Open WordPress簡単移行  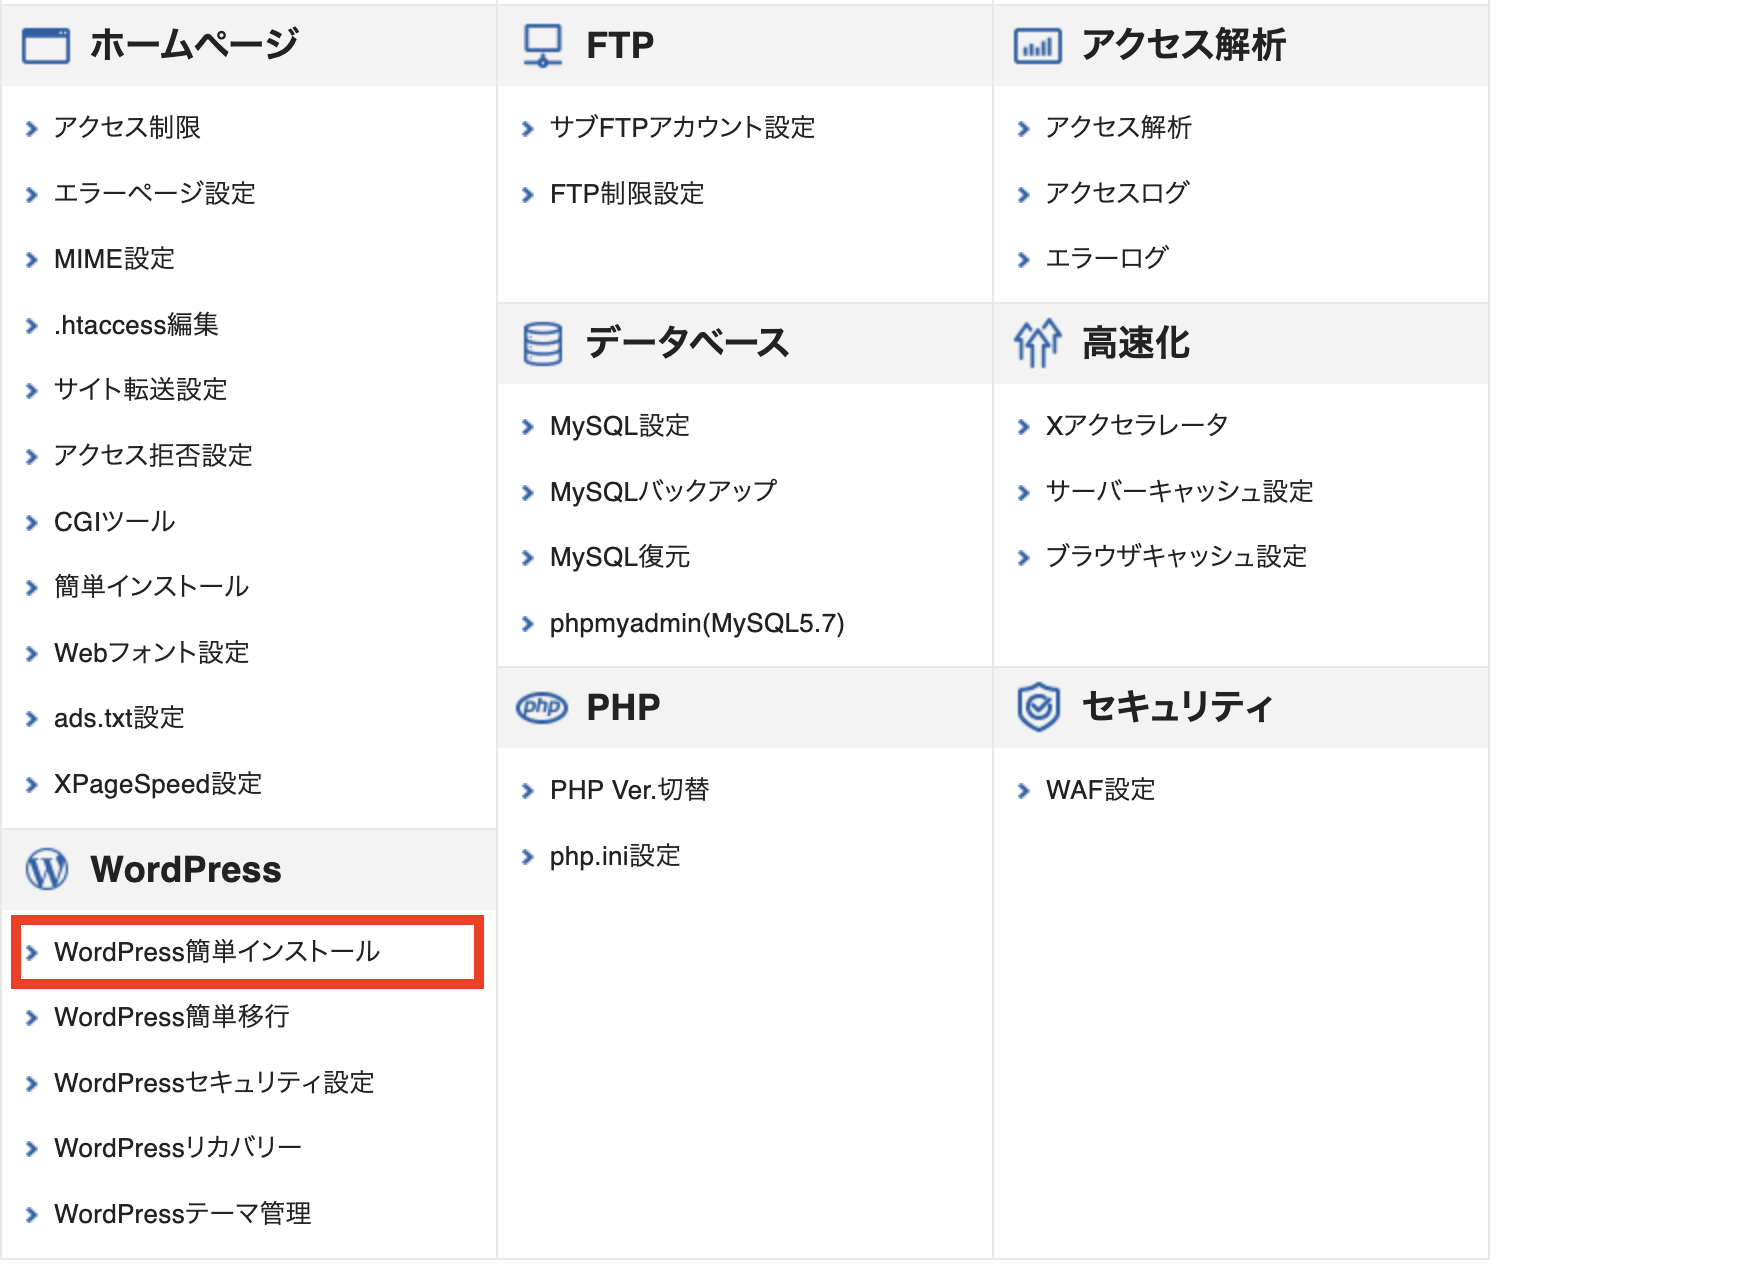point(172,1017)
